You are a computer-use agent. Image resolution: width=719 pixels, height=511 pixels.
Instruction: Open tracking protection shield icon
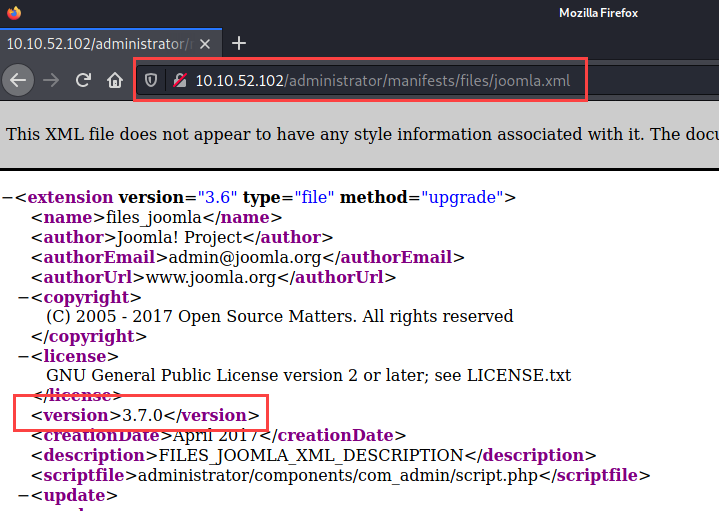pos(151,81)
